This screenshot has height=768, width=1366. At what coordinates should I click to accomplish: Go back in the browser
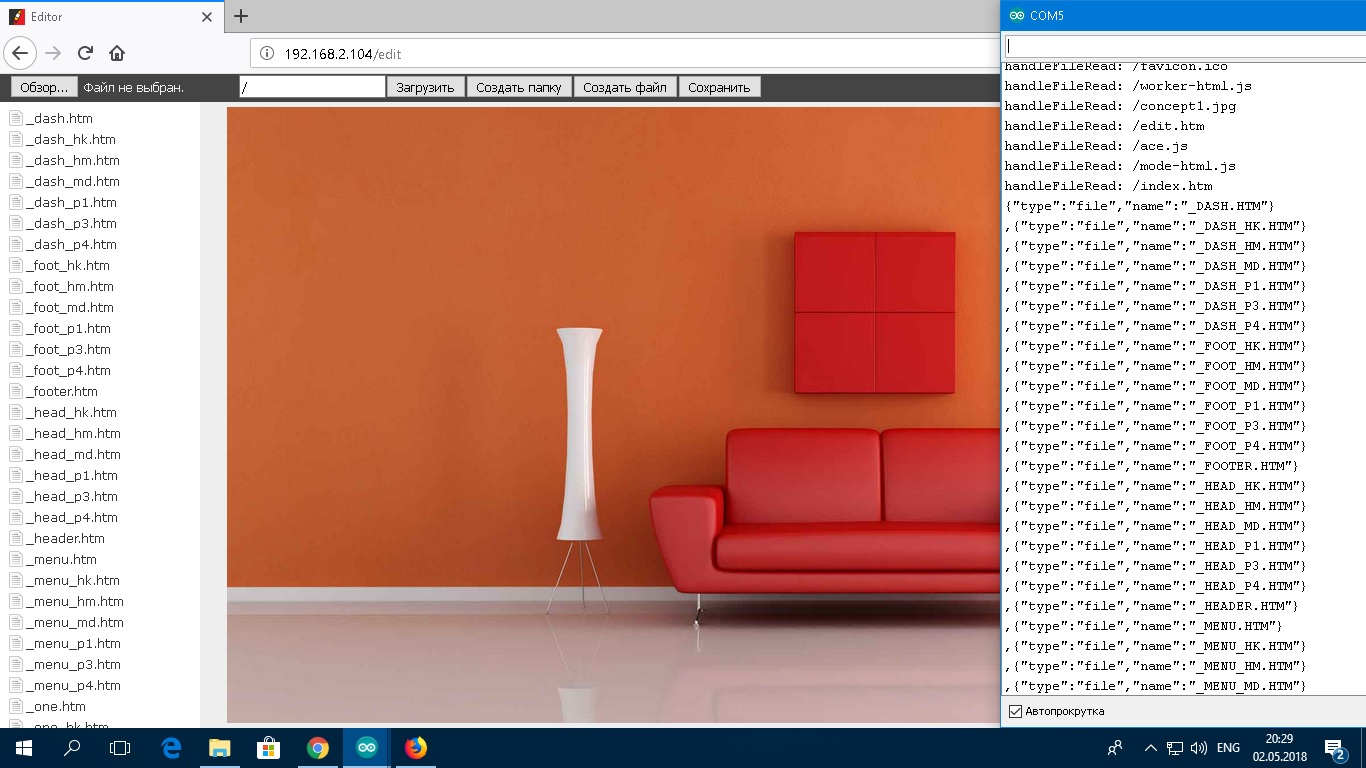20,53
